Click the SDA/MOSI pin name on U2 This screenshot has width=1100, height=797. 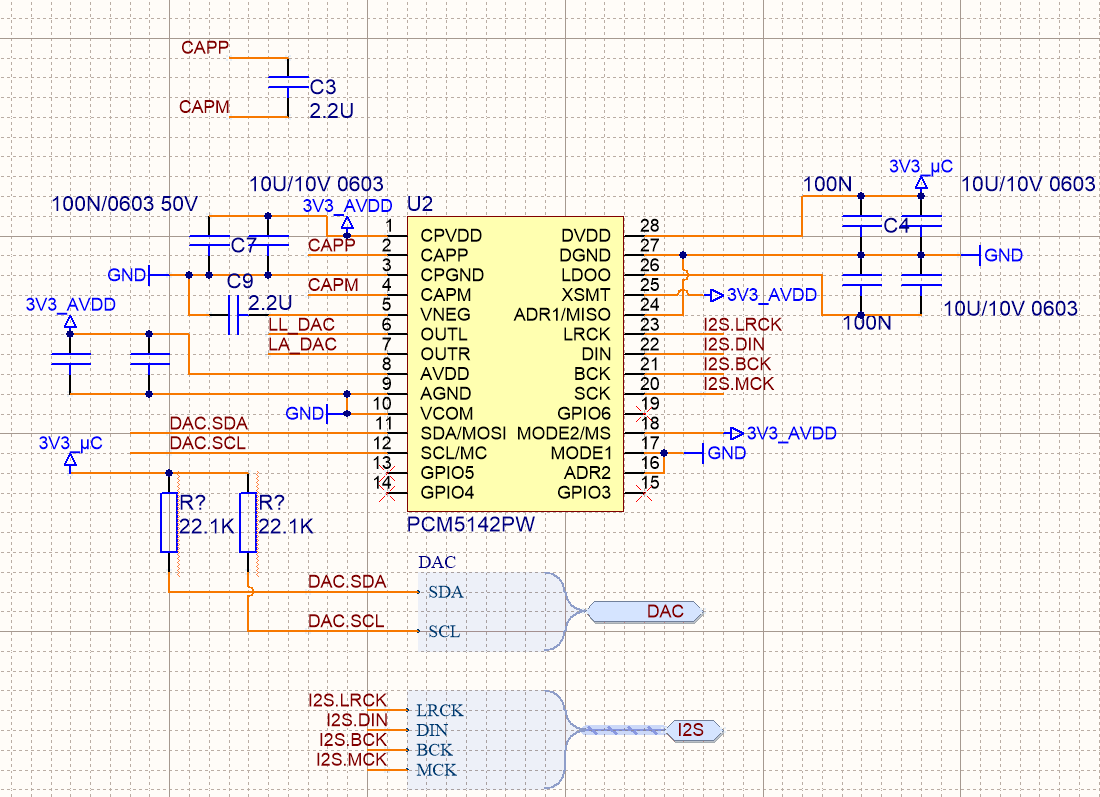coord(463,434)
